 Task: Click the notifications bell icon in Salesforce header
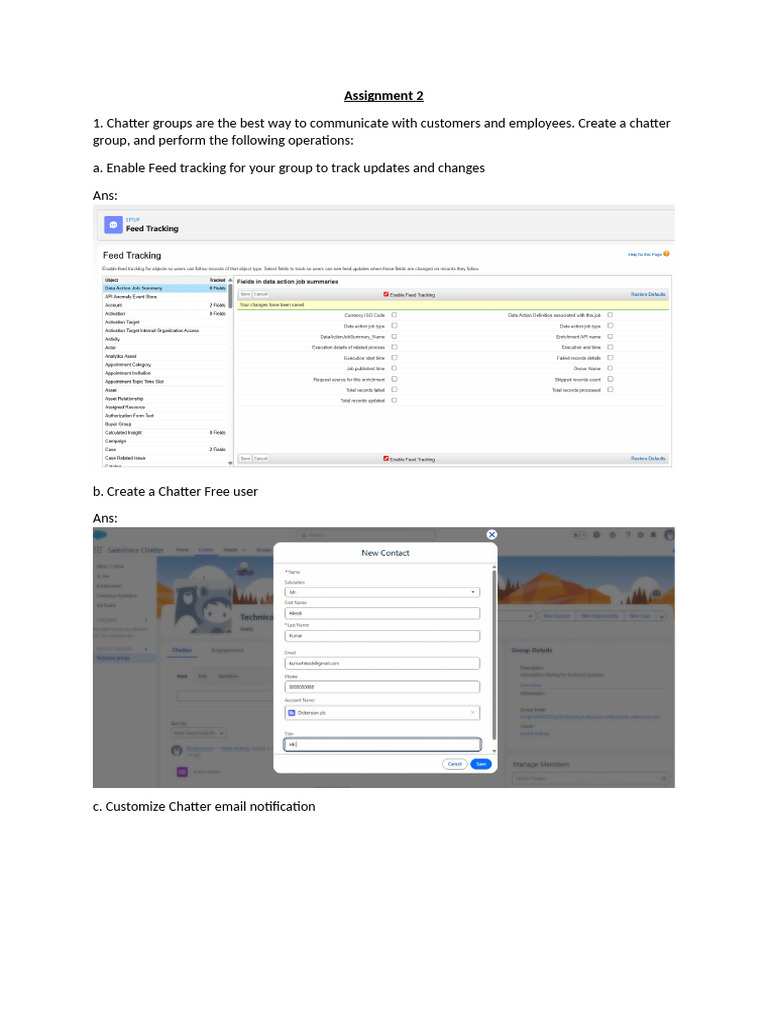tap(653, 535)
